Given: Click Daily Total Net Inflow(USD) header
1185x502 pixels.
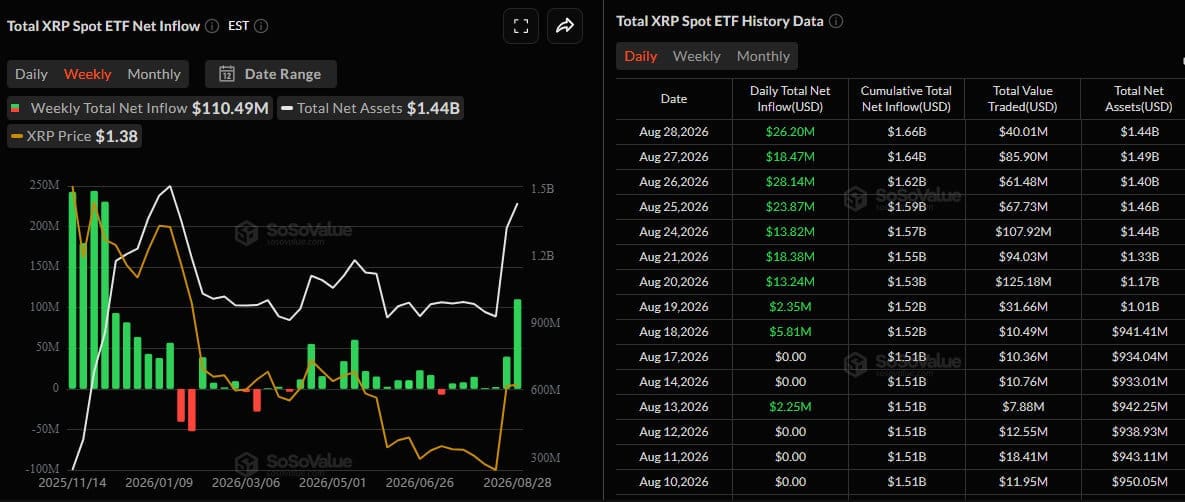Looking at the screenshot, I should coord(791,98).
